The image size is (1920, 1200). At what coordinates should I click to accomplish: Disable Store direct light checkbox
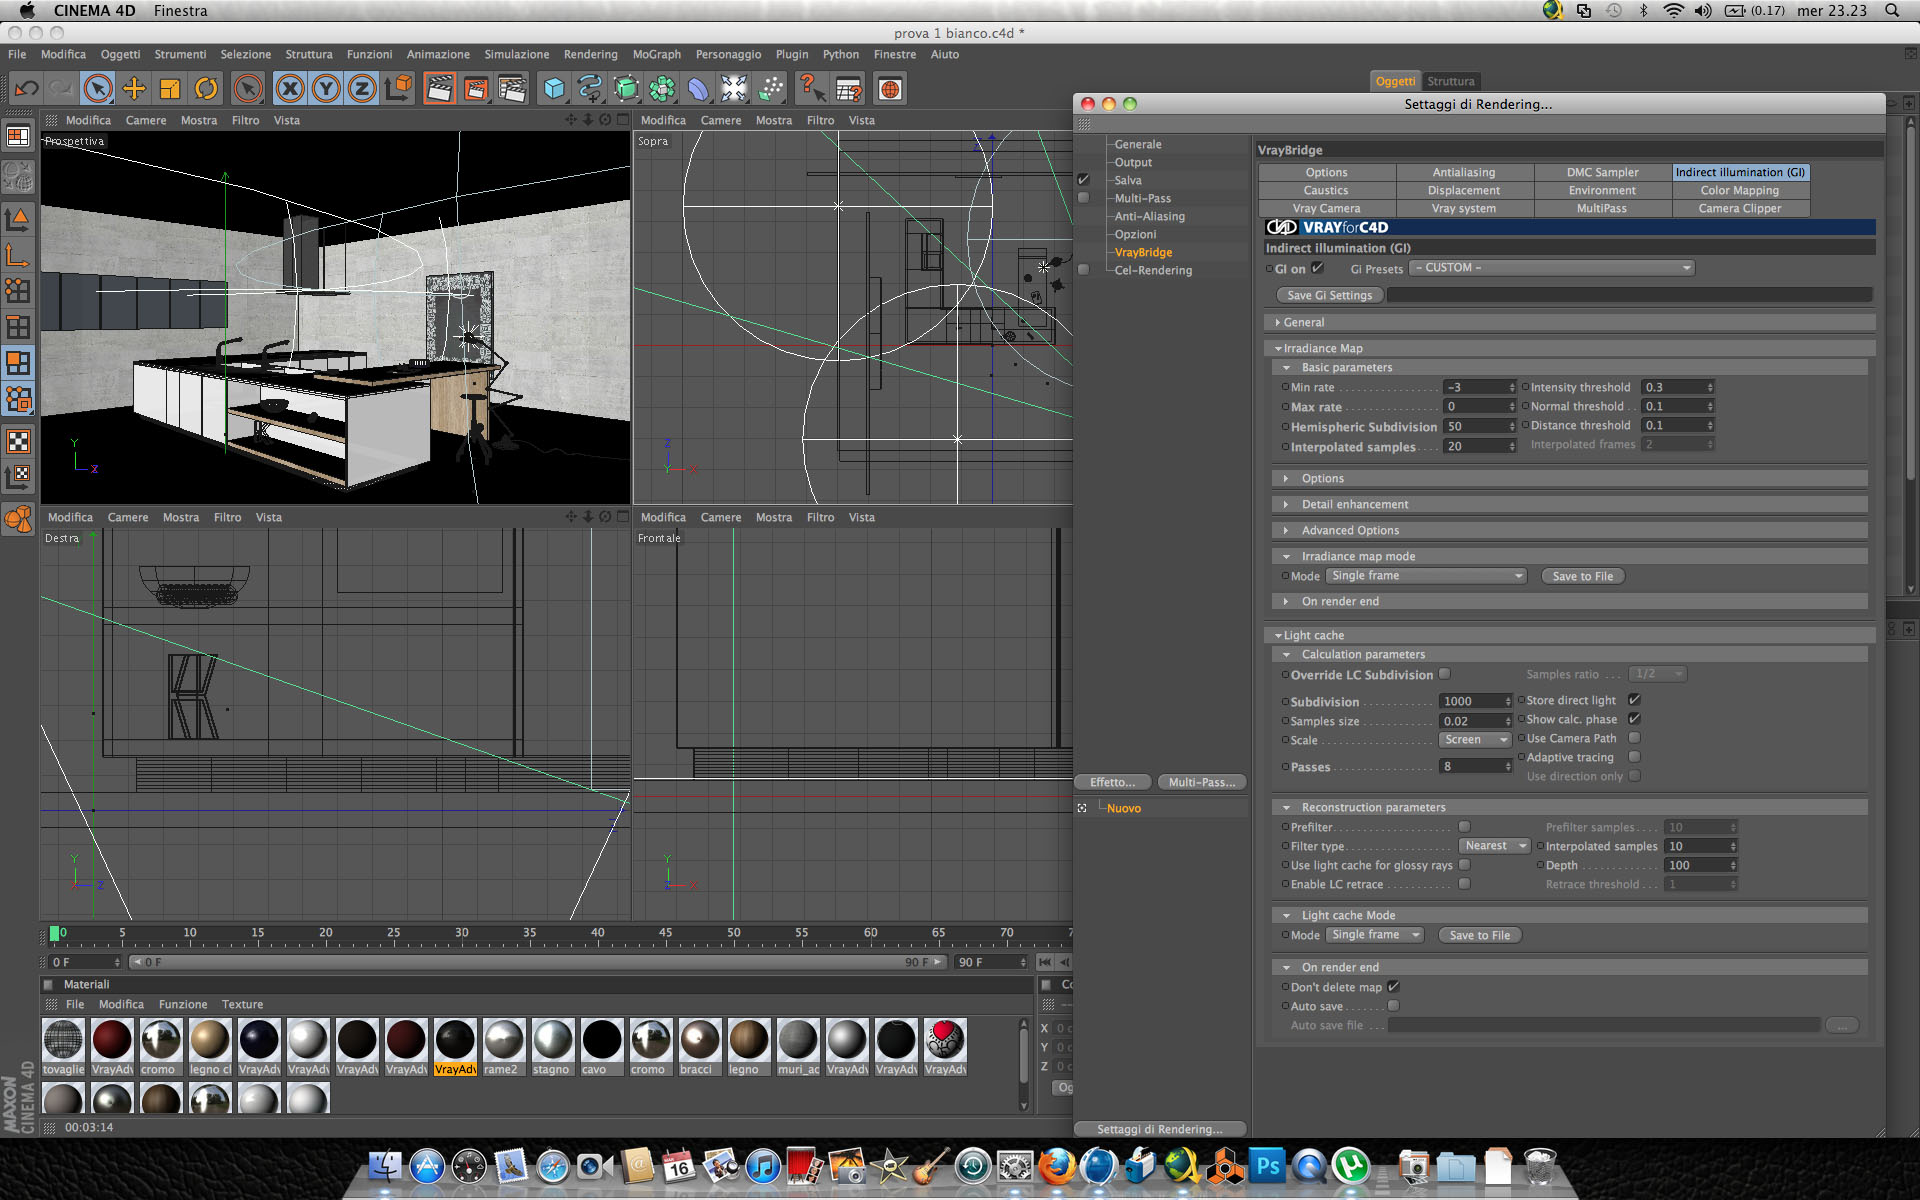(1634, 700)
